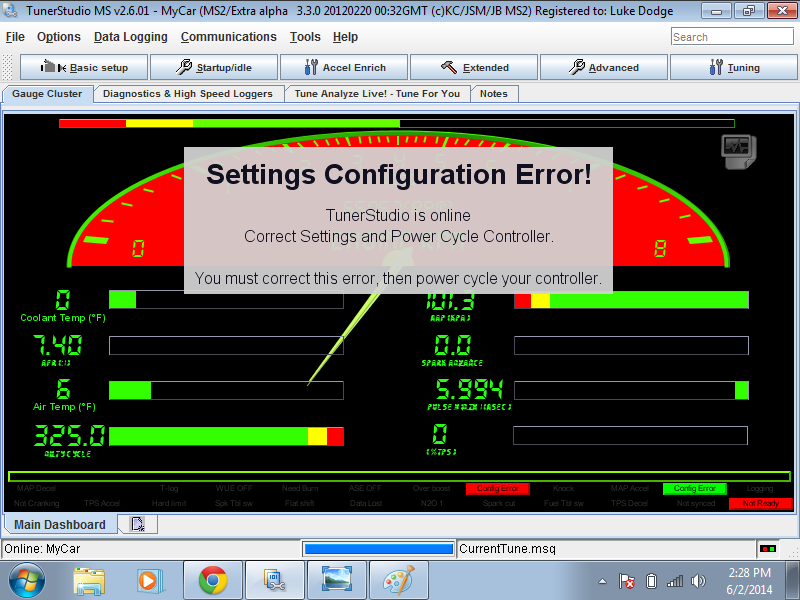Click the red Config Error indicator
This screenshot has width=800, height=600.
click(497, 488)
